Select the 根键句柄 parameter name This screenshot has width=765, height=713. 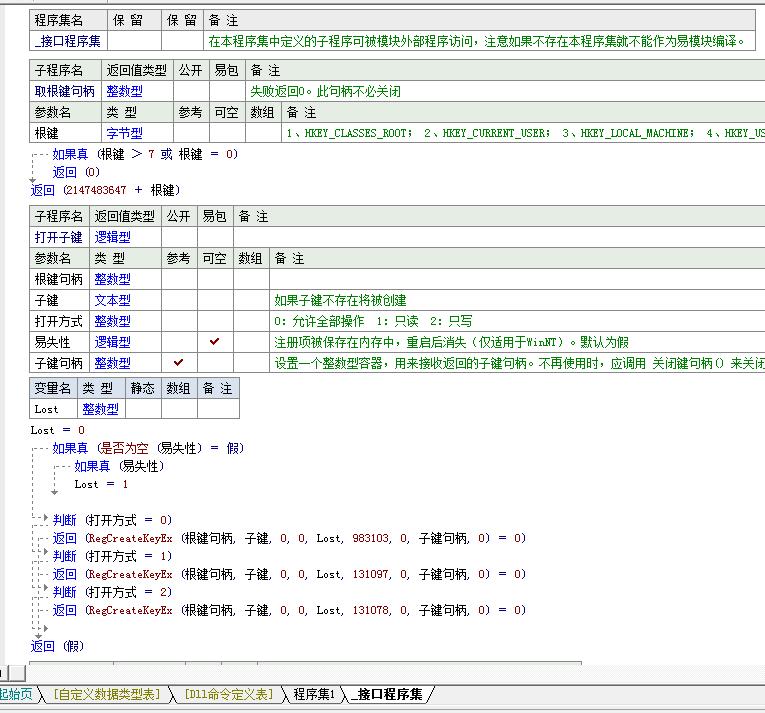pyautogui.click(x=59, y=279)
